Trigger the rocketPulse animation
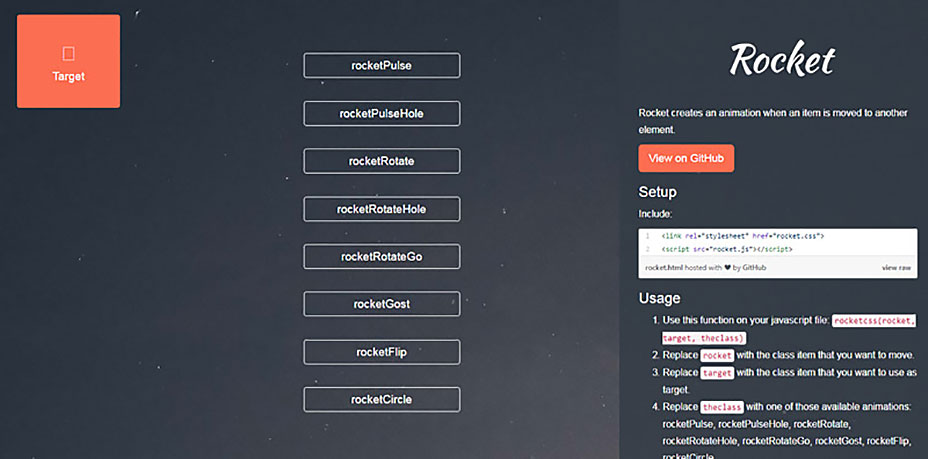The width and height of the screenshot is (928, 459). point(381,66)
